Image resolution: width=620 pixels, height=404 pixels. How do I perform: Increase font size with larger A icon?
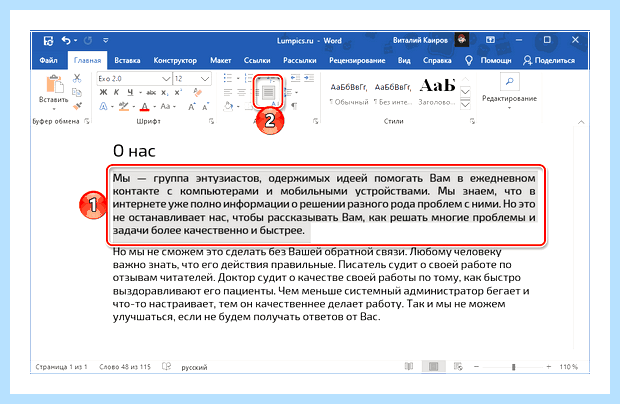[x=192, y=106]
